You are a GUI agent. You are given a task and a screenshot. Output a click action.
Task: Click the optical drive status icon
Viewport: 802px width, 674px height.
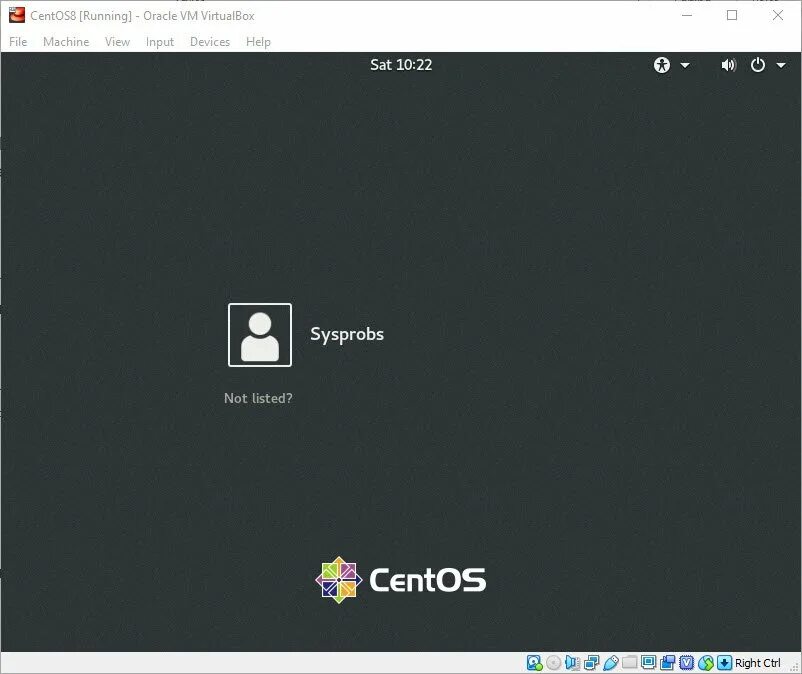tap(553, 663)
